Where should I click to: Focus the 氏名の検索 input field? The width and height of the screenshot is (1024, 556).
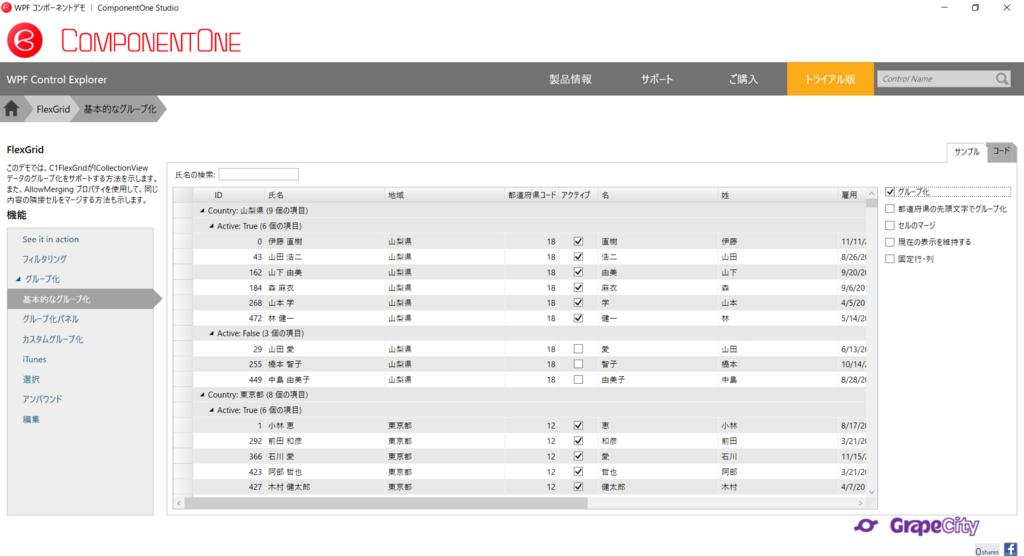click(259, 174)
